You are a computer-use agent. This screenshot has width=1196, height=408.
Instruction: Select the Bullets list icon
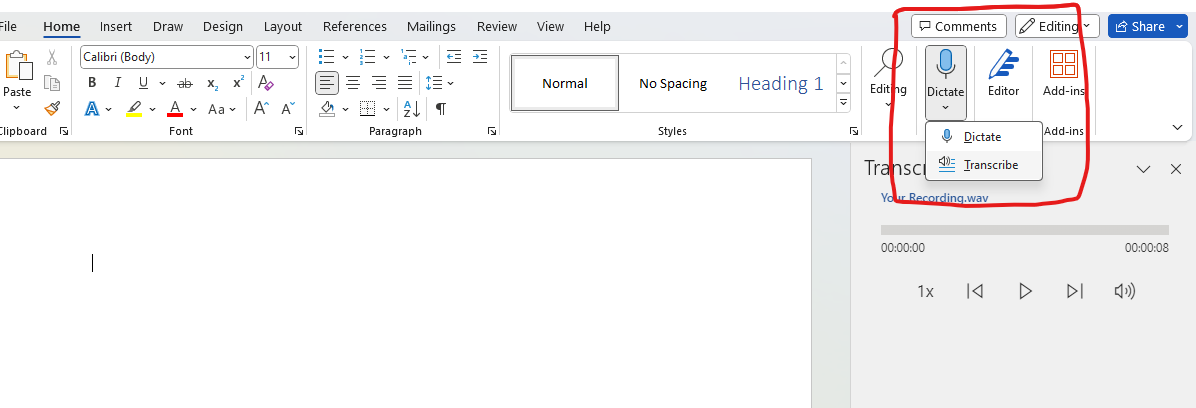click(326, 57)
